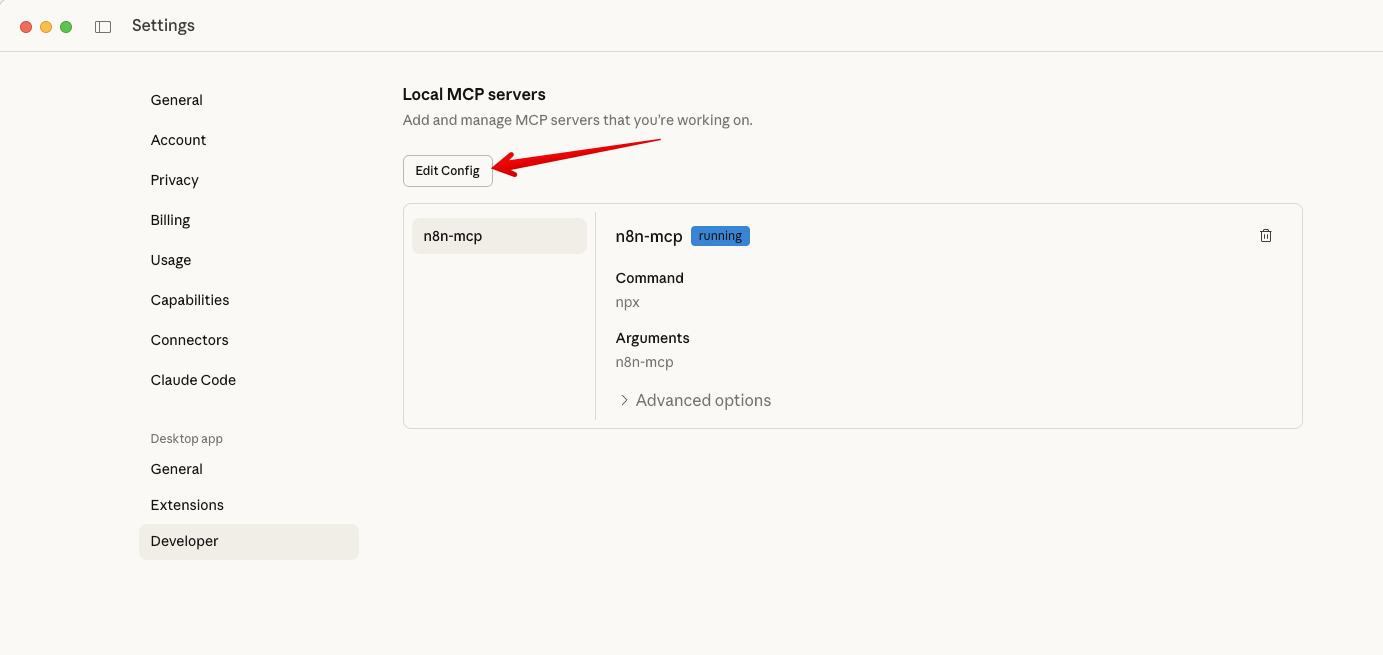Select the Developer settings tab
The height and width of the screenshot is (655, 1383).
pos(185,541)
